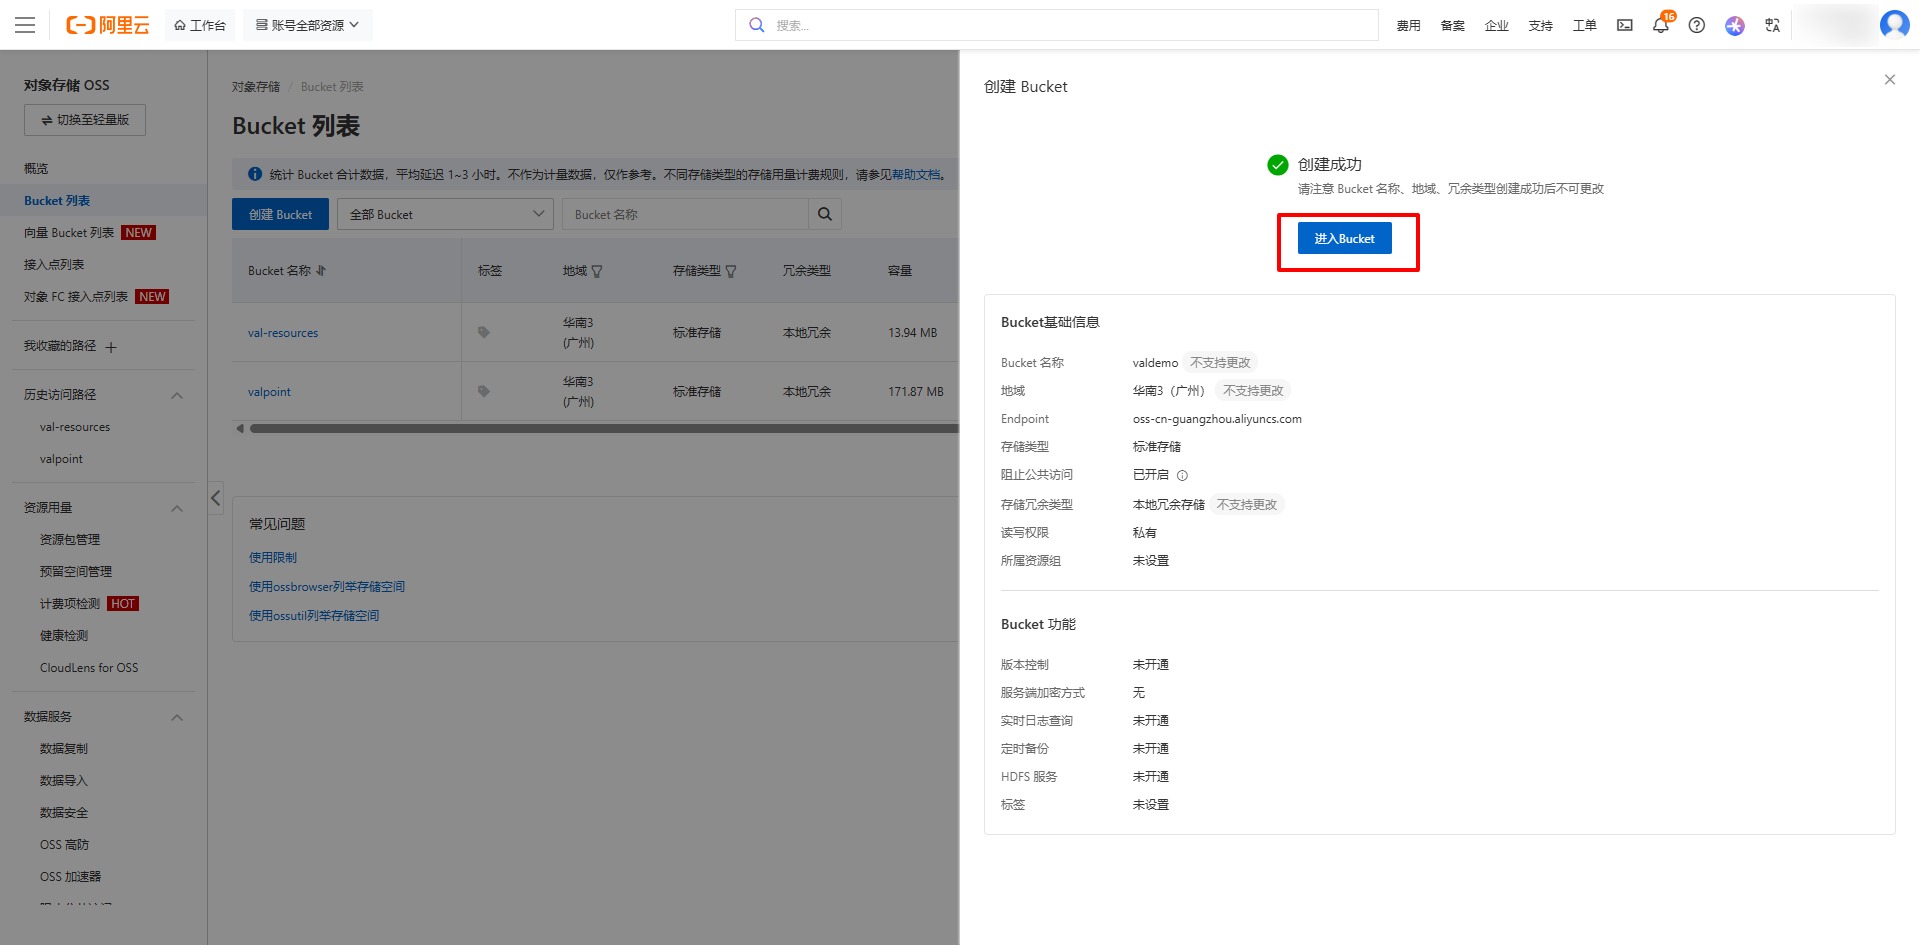Click 对象存储 breadcrumb
The image size is (1920, 945).
(256, 87)
